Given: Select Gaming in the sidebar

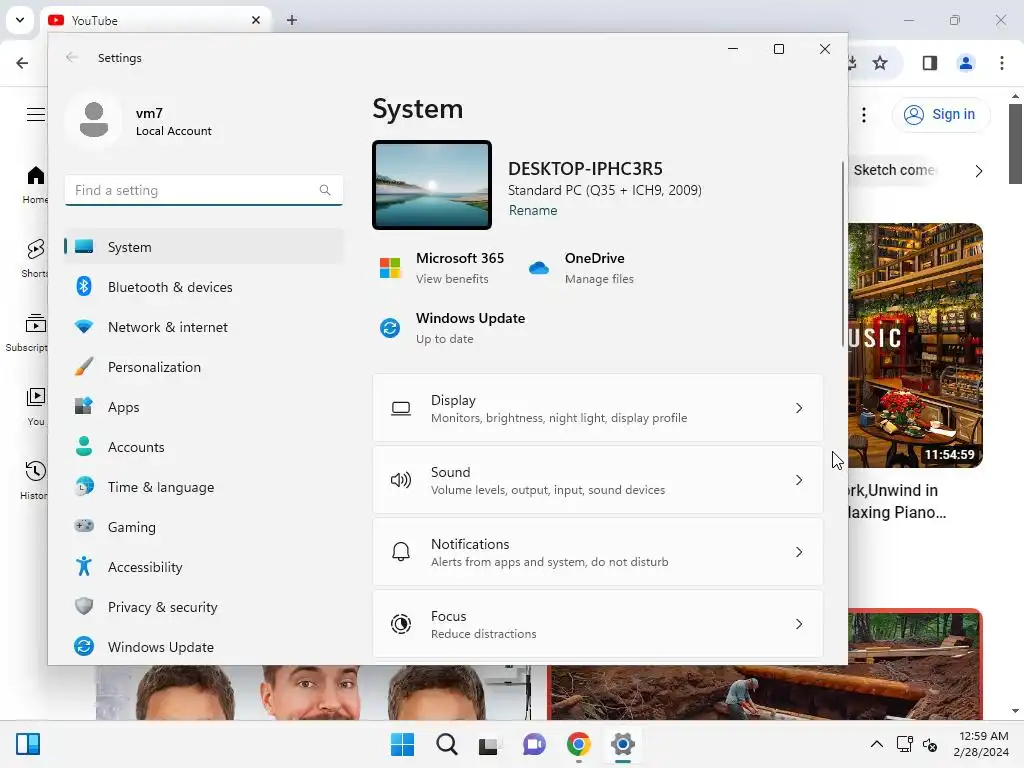Looking at the screenshot, I should coord(204,526).
